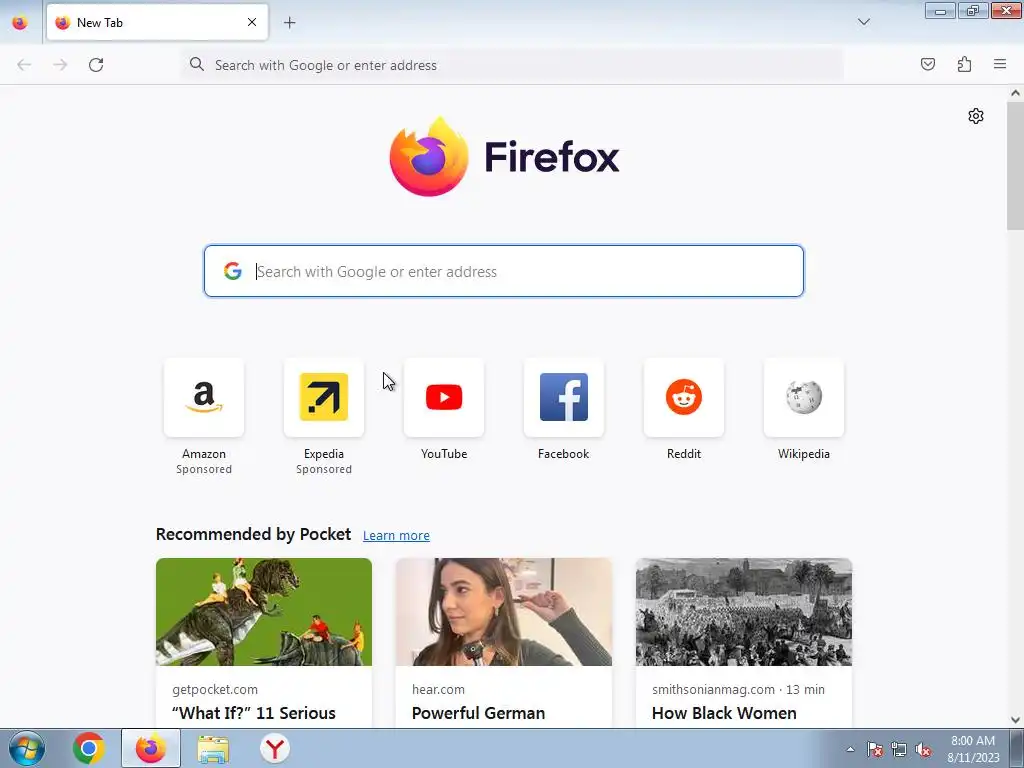Click the Recommended by Pocket heading
This screenshot has width=1024, height=768.
tap(253, 534)
